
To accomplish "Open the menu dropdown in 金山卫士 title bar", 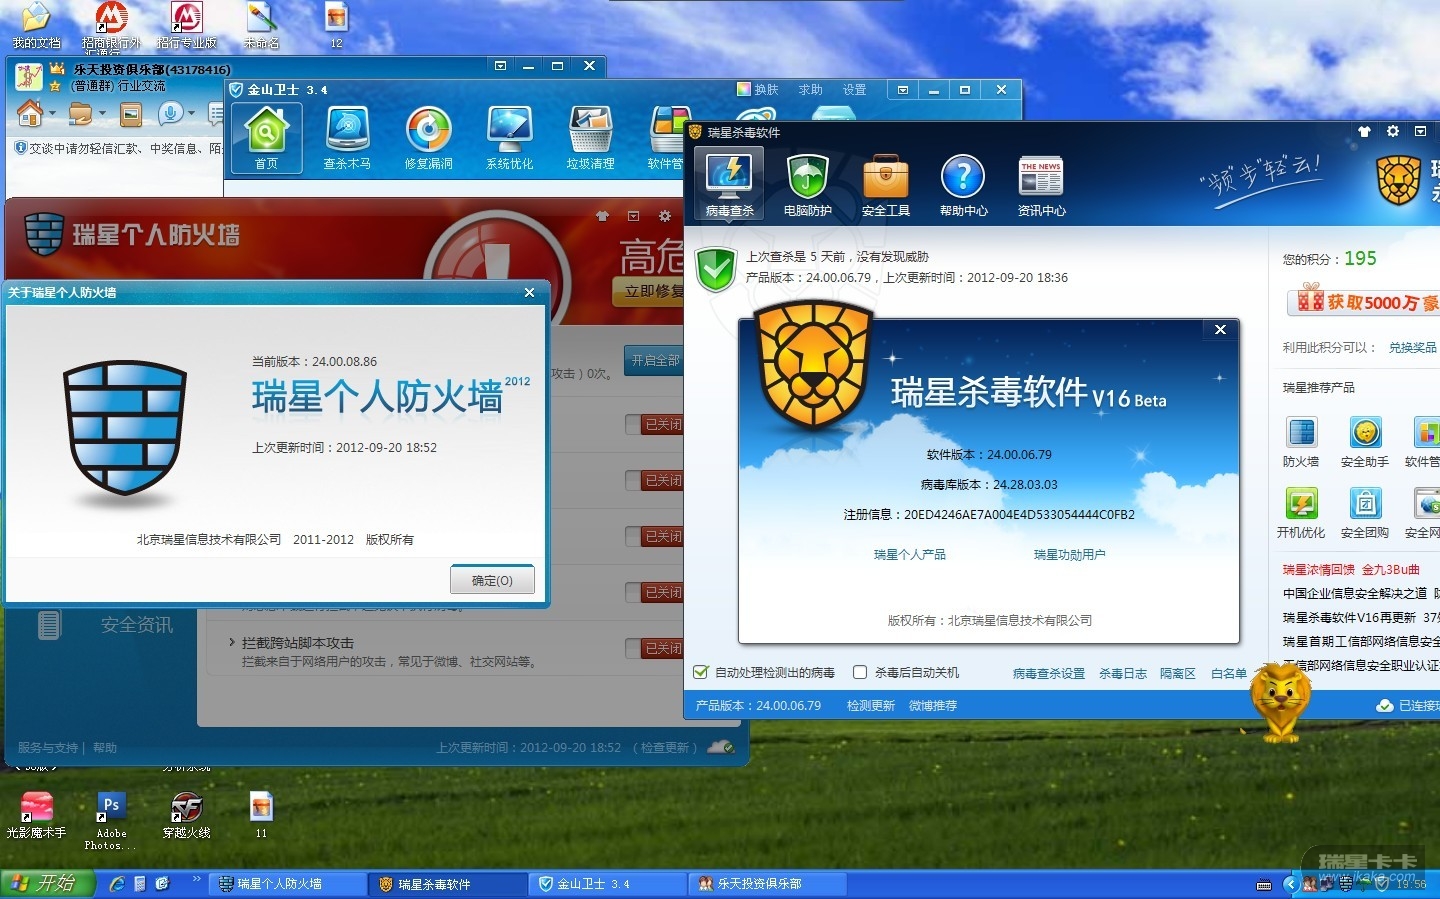I will coord(903,90).
